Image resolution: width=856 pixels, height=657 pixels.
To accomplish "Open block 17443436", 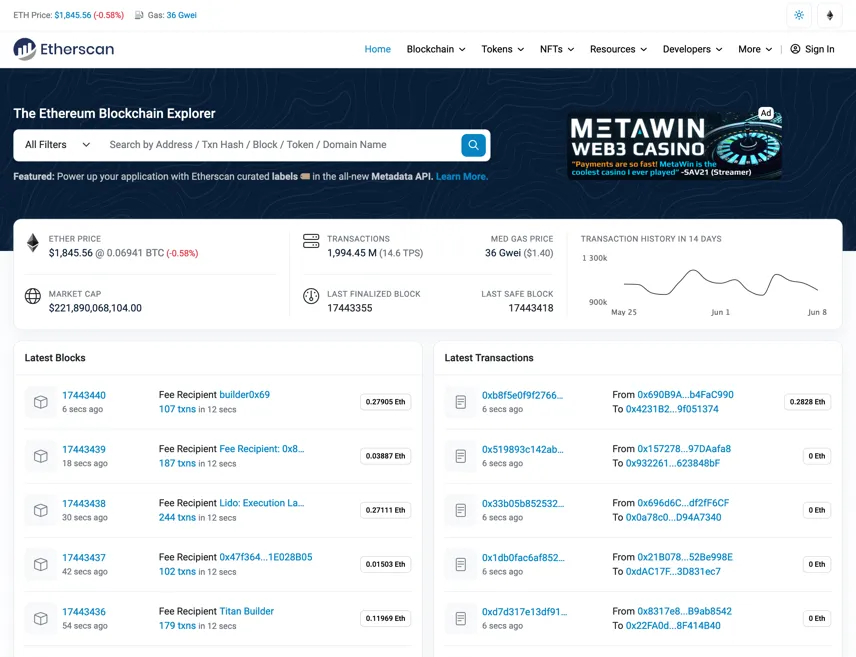I will (x=84, y=612).
